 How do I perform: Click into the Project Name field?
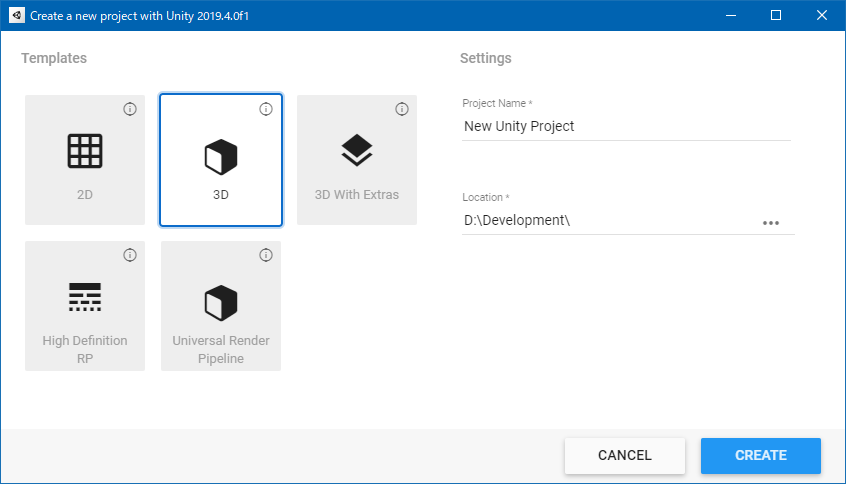[x=625, y=127]
